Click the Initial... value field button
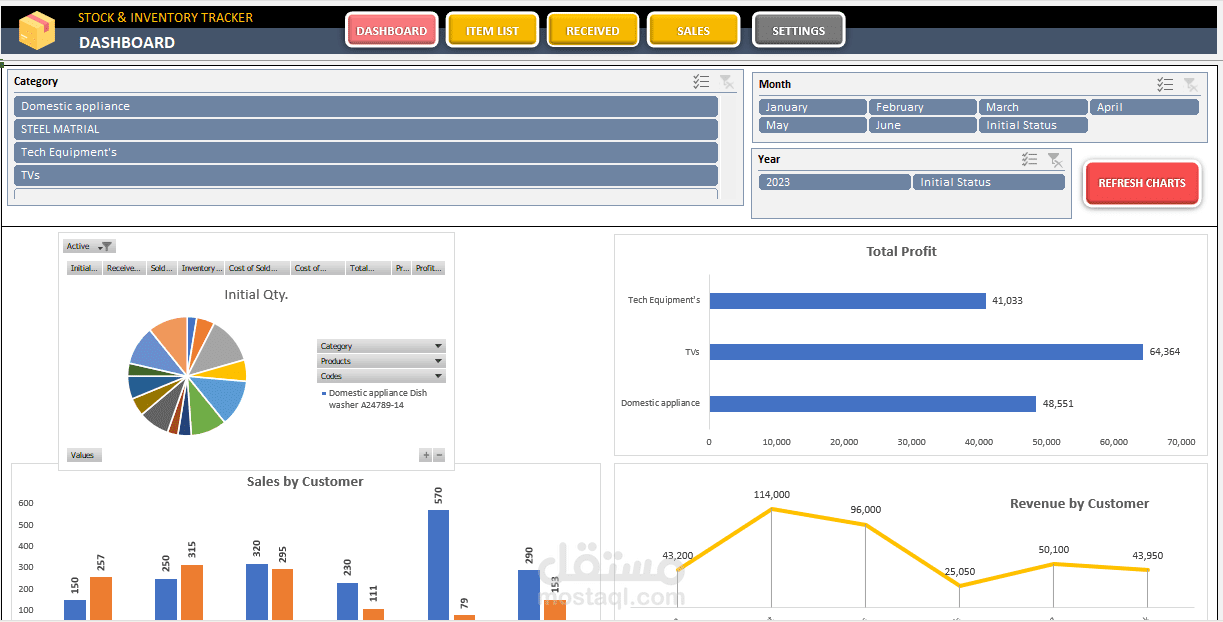This screenshot has height=622, width=1223. [85, 268]
